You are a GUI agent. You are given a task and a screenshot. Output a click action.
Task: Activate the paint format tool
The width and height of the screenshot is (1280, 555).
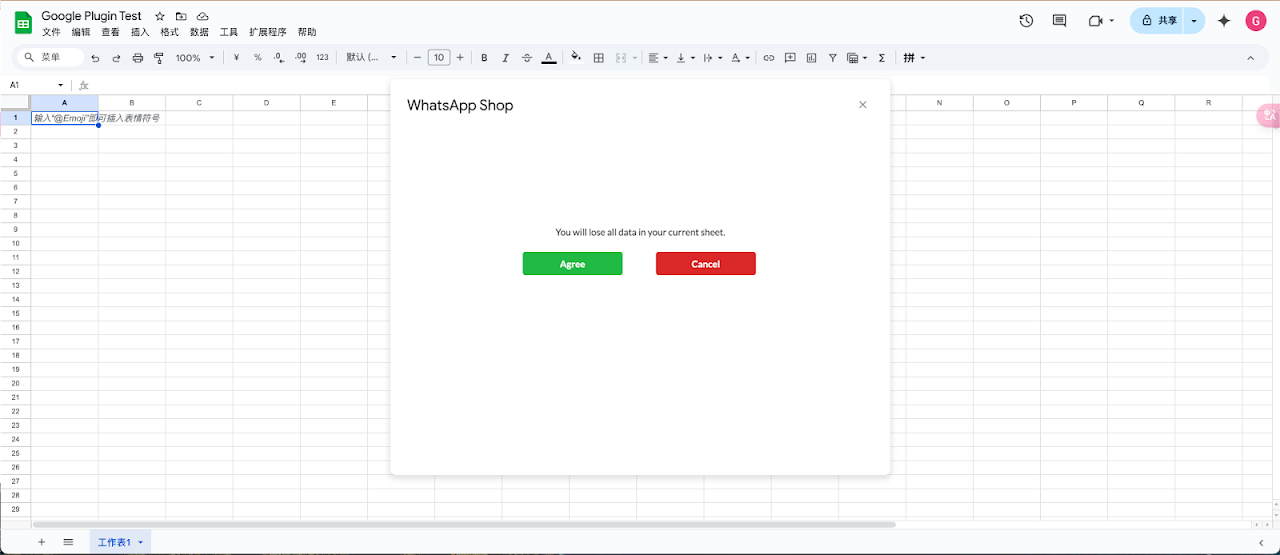[159, 58]
